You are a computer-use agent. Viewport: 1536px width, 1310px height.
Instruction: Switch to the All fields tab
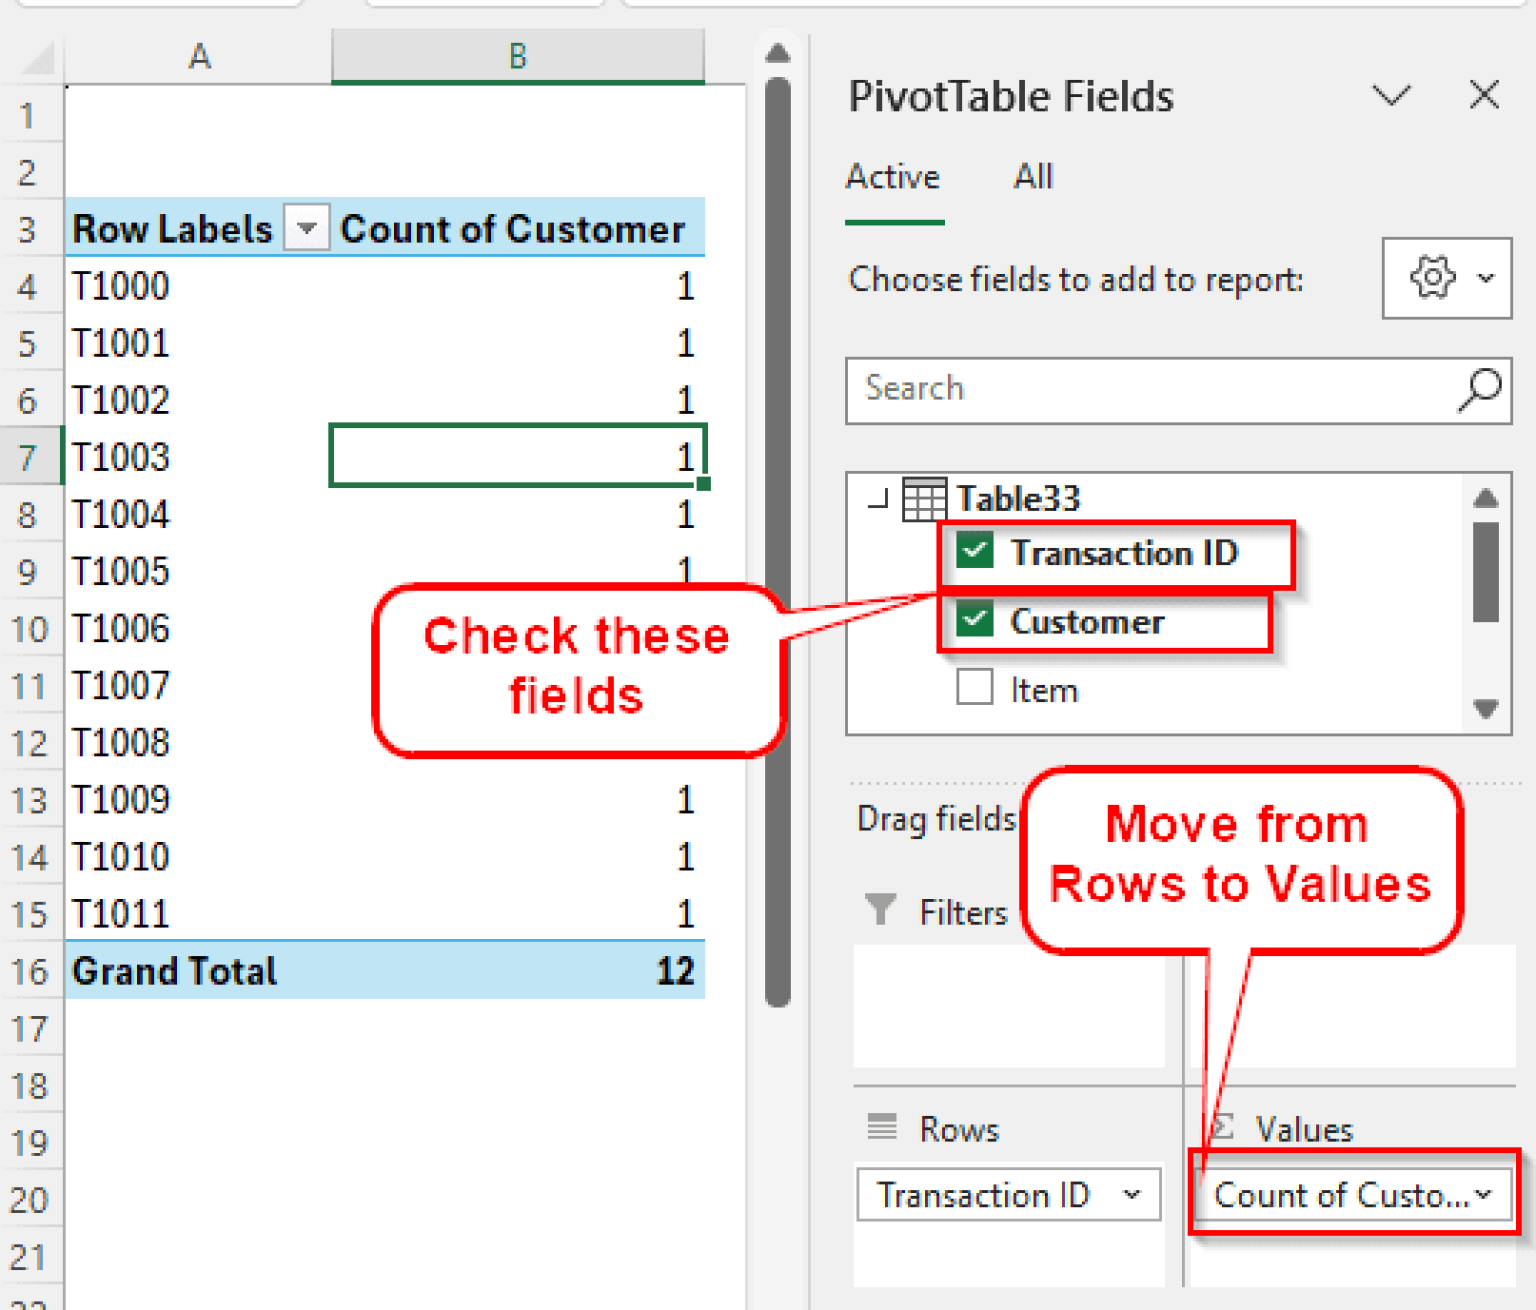tap(1032, 177)
